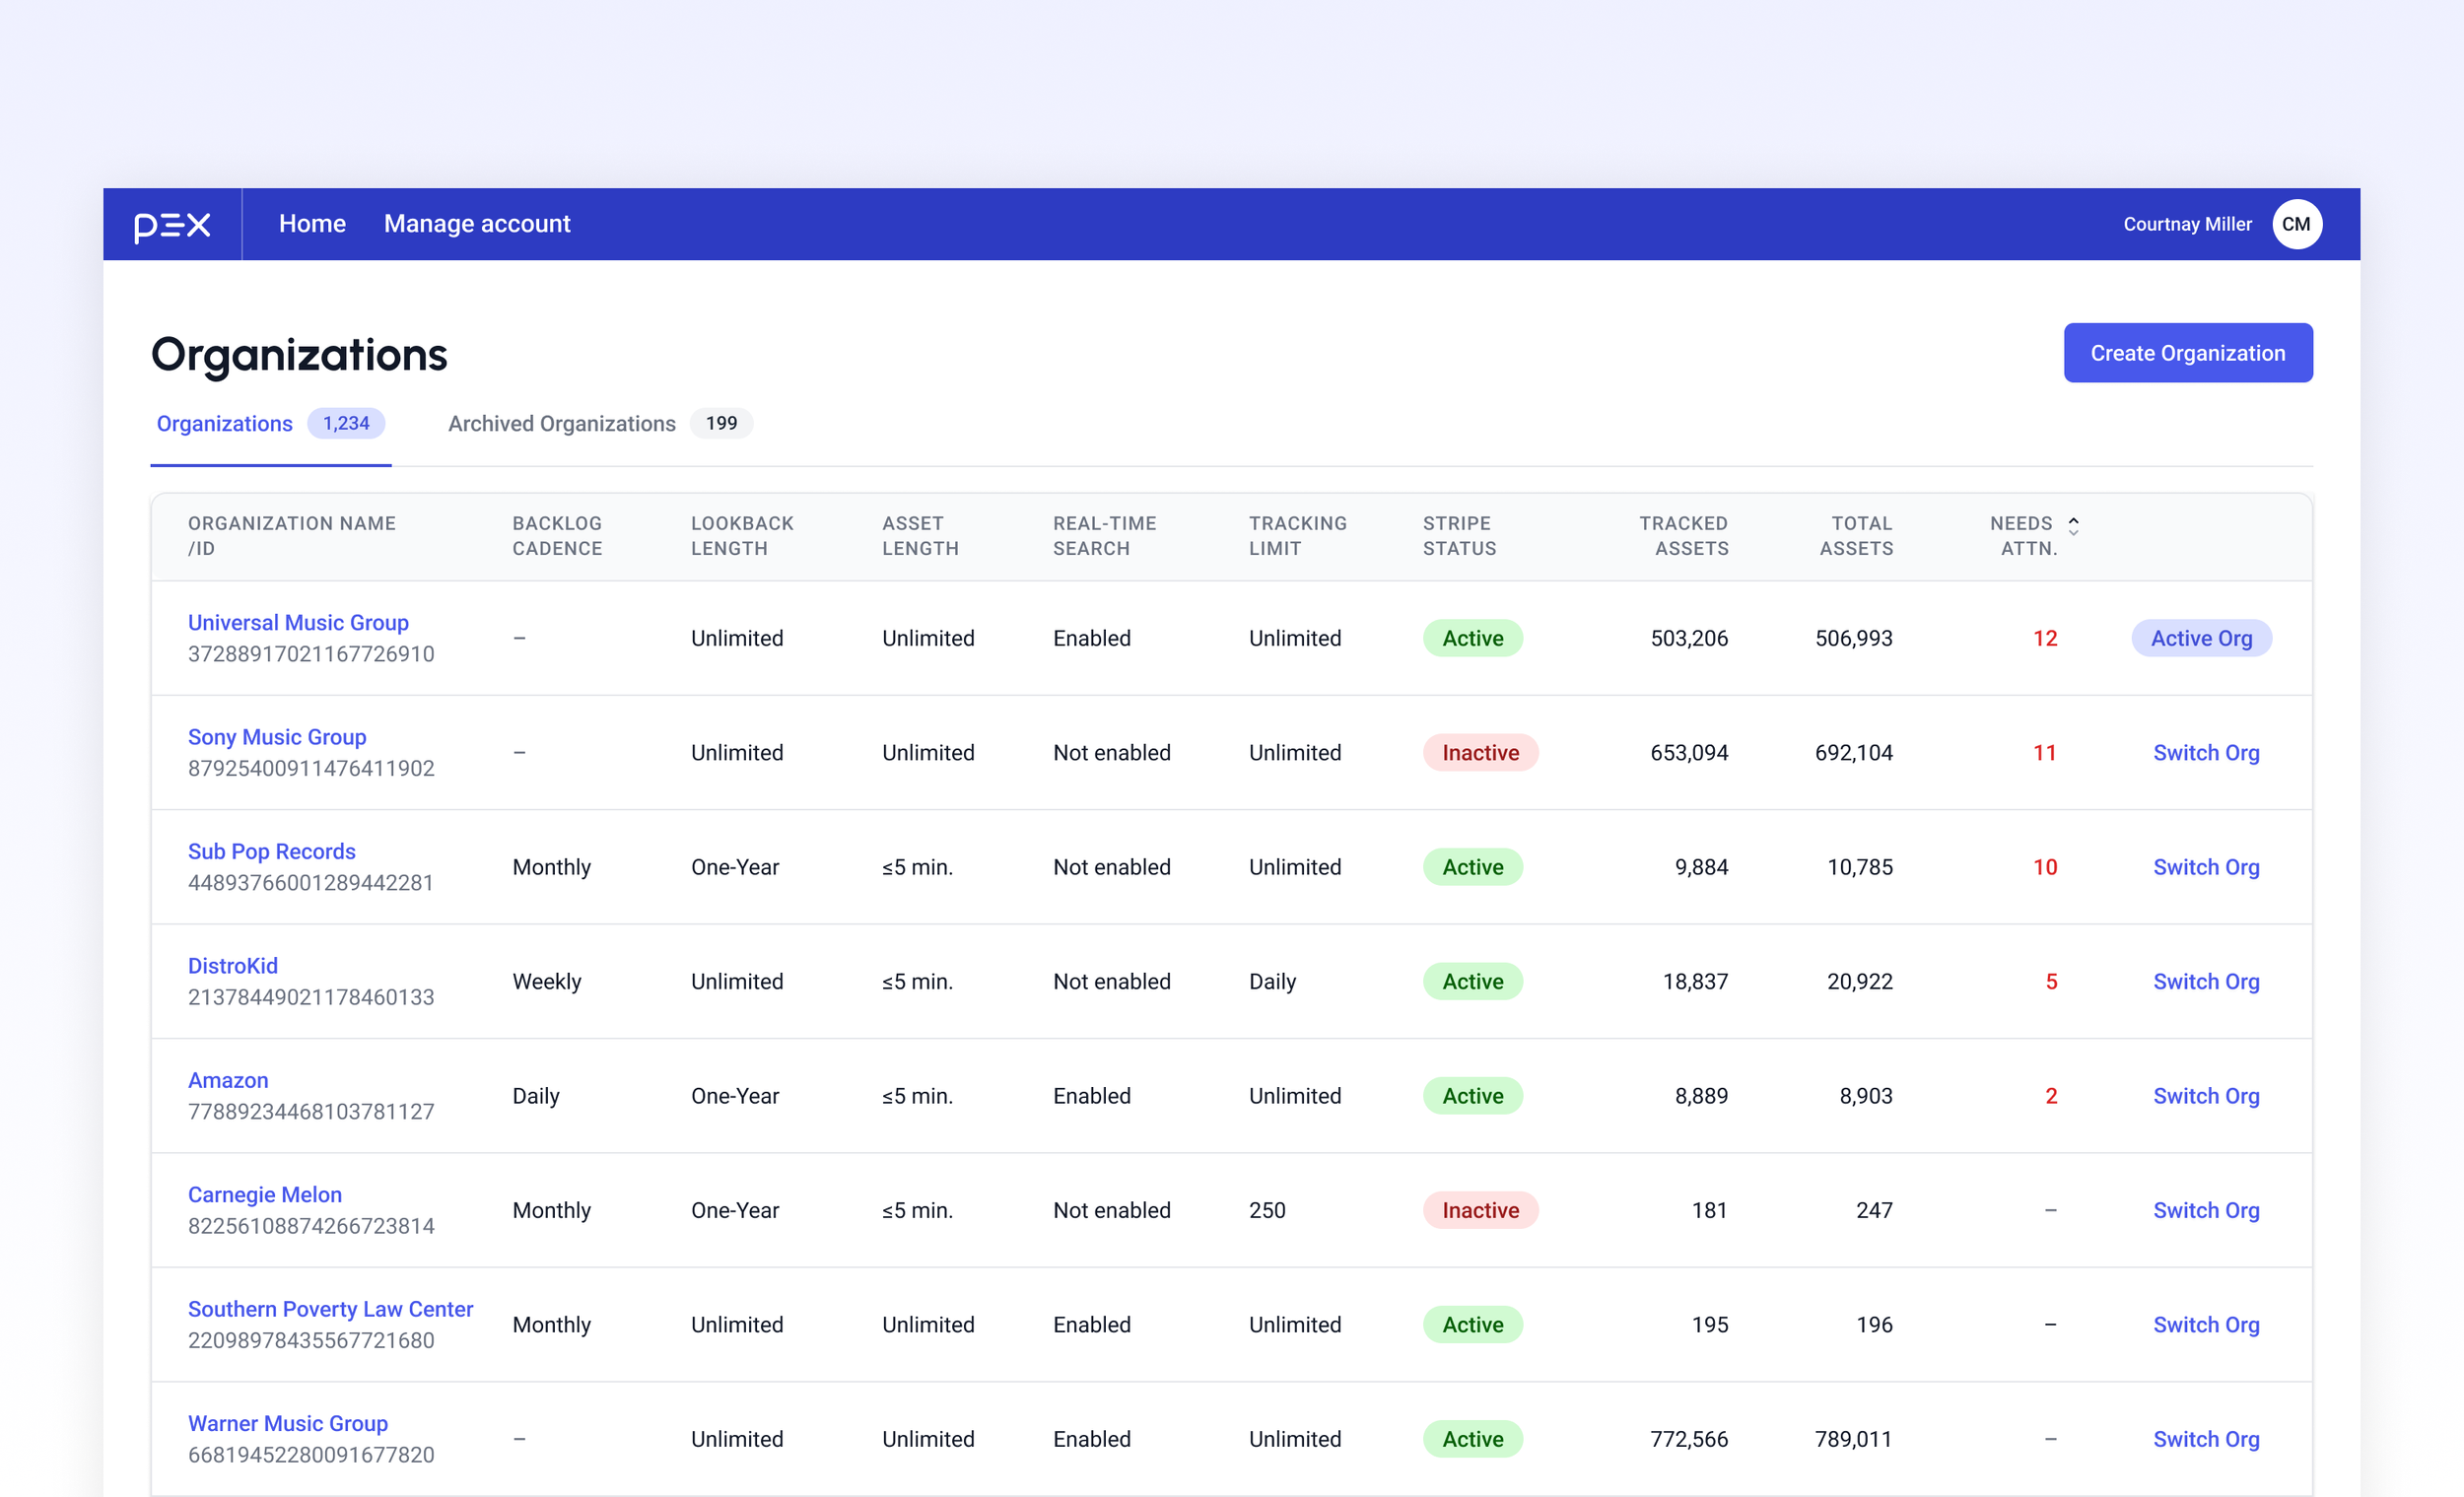The image size is (2464, 1497).
Task: Open Courtnay Miller user menu
Action: (x=2186, y=224)
